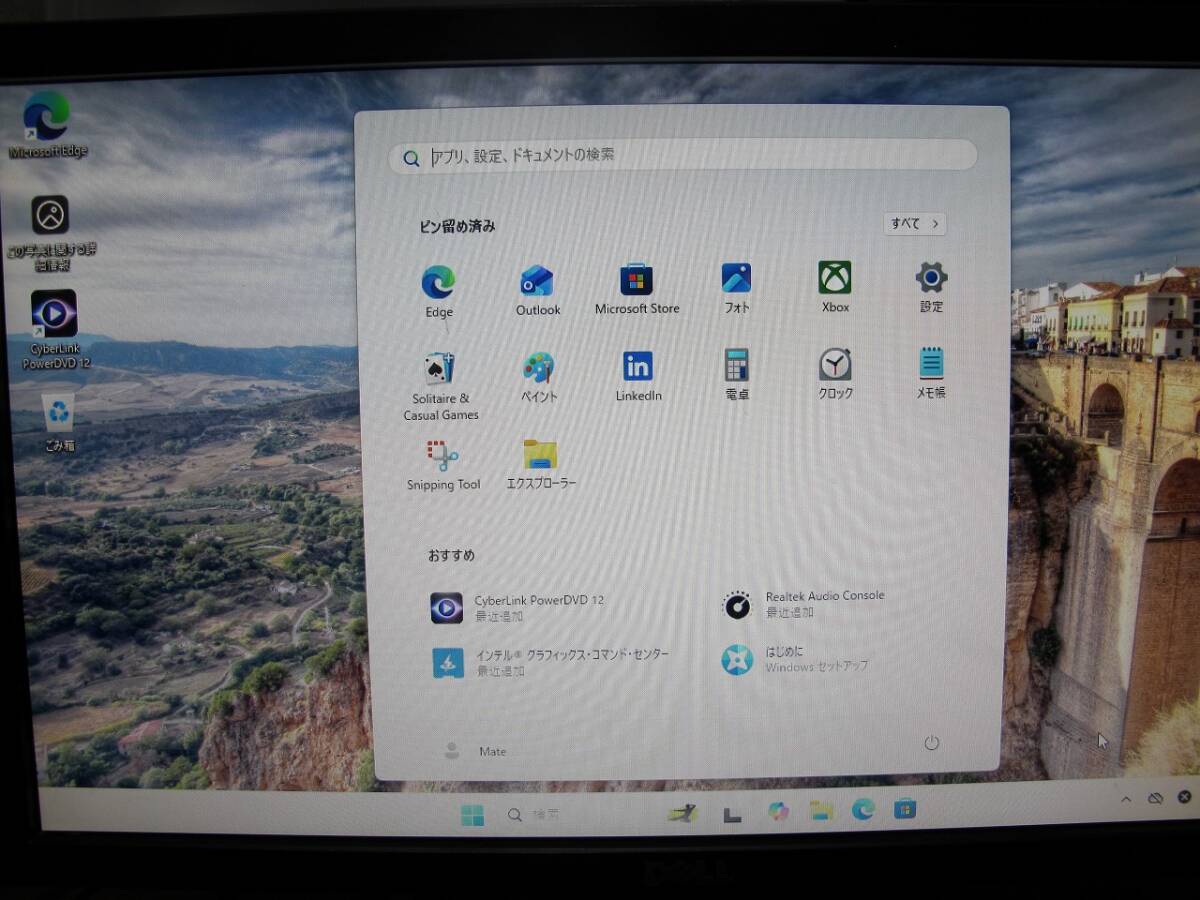Open クロック (Clock) app

click(835, 374)
